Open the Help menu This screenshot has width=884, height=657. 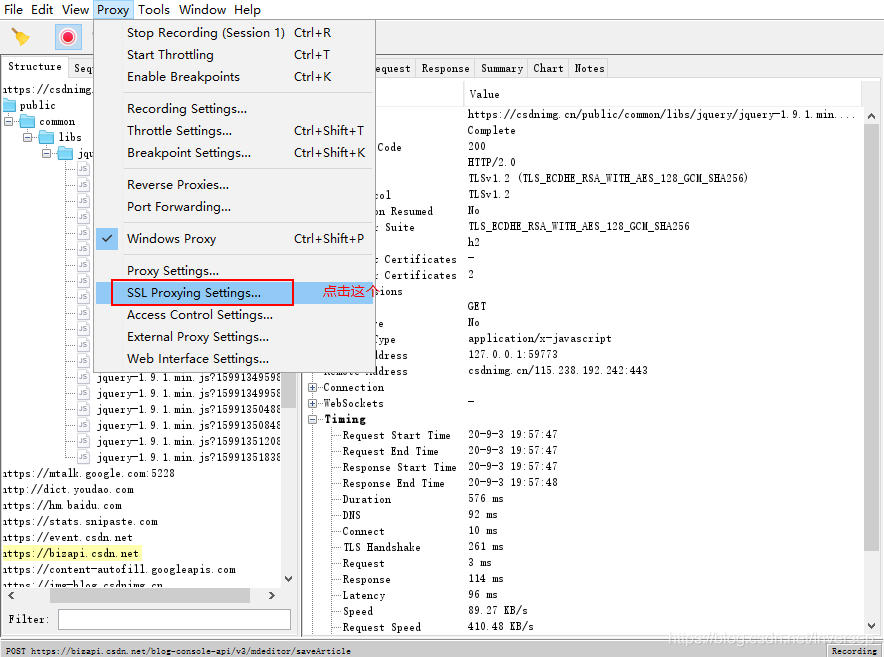coord(247,10)
